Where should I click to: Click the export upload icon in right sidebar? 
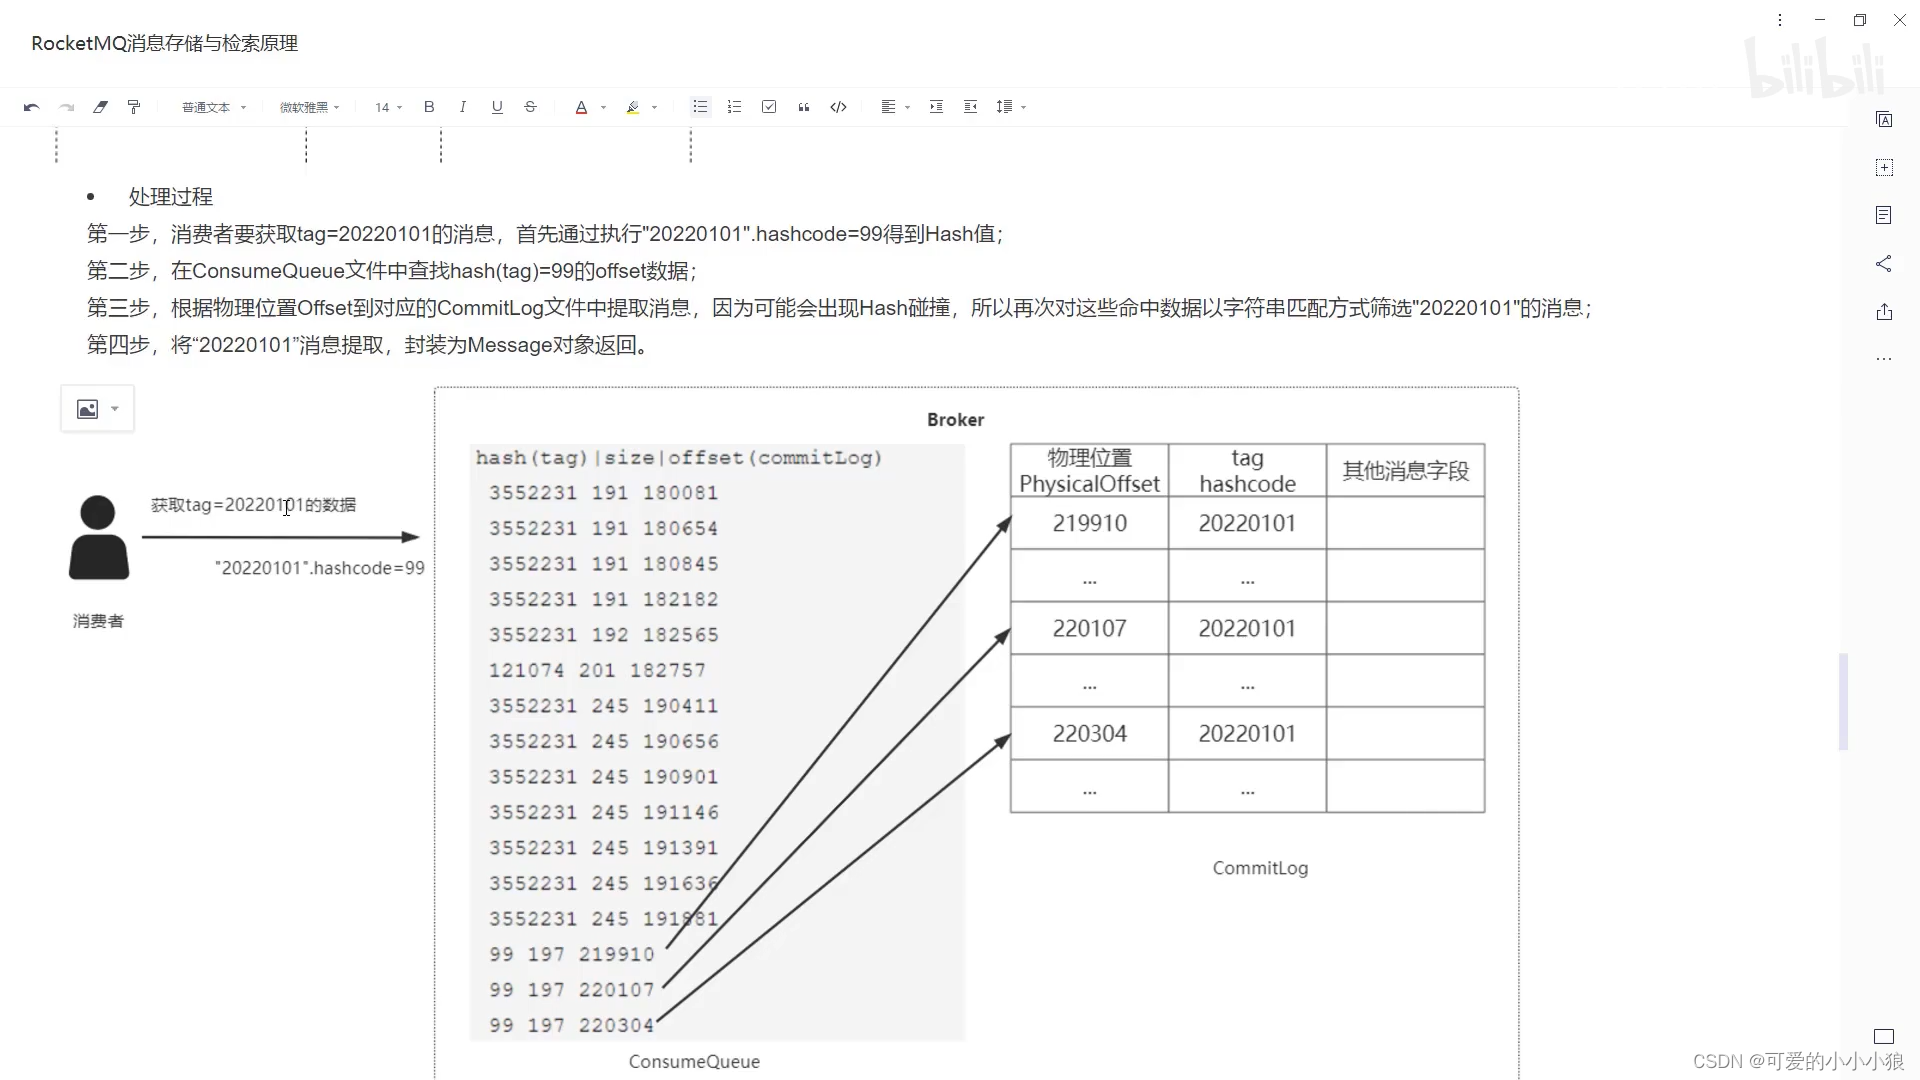point(1884,312)
